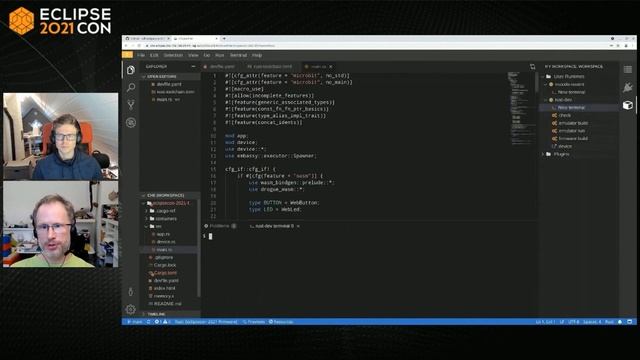The image size is (640, 360).
Task: Collapse the CHE (WORKSPACE) section
Action: click(x=170, y=196)
